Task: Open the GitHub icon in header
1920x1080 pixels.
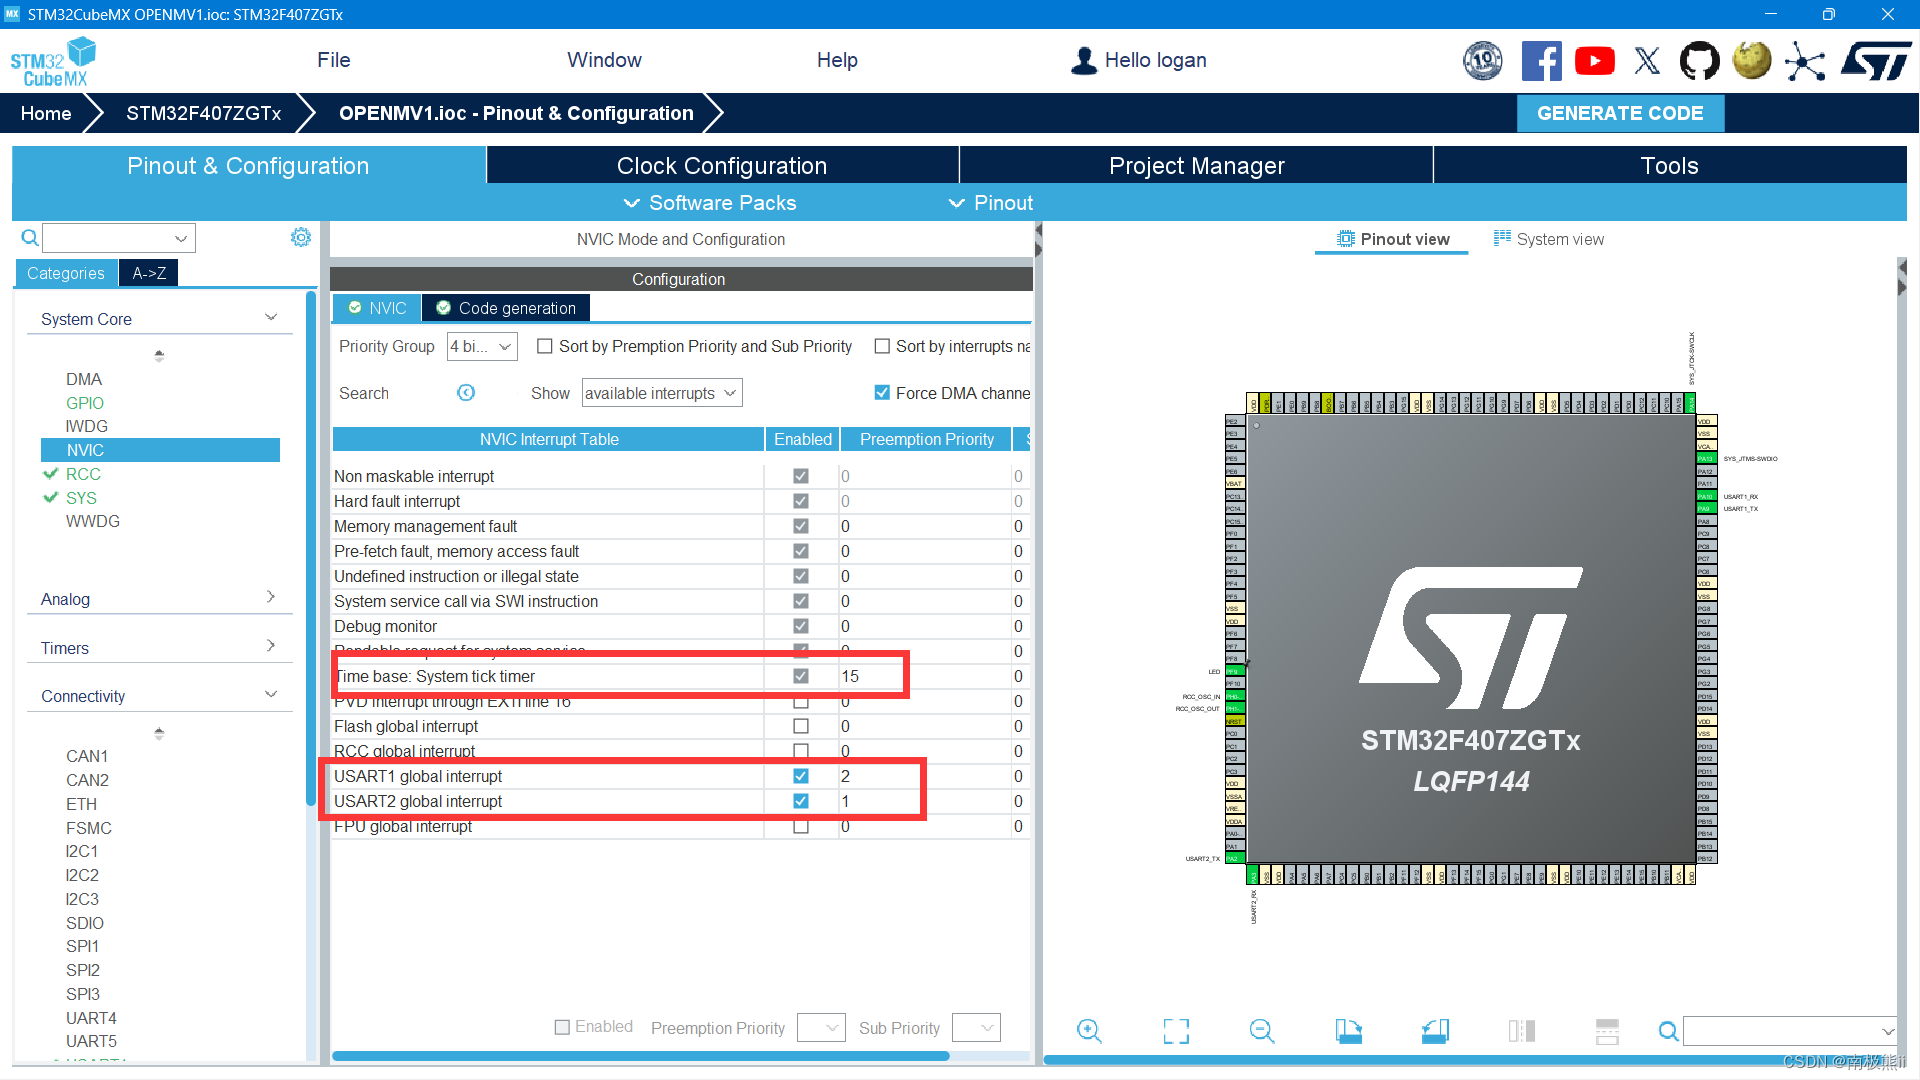Action: (1699, 61)
